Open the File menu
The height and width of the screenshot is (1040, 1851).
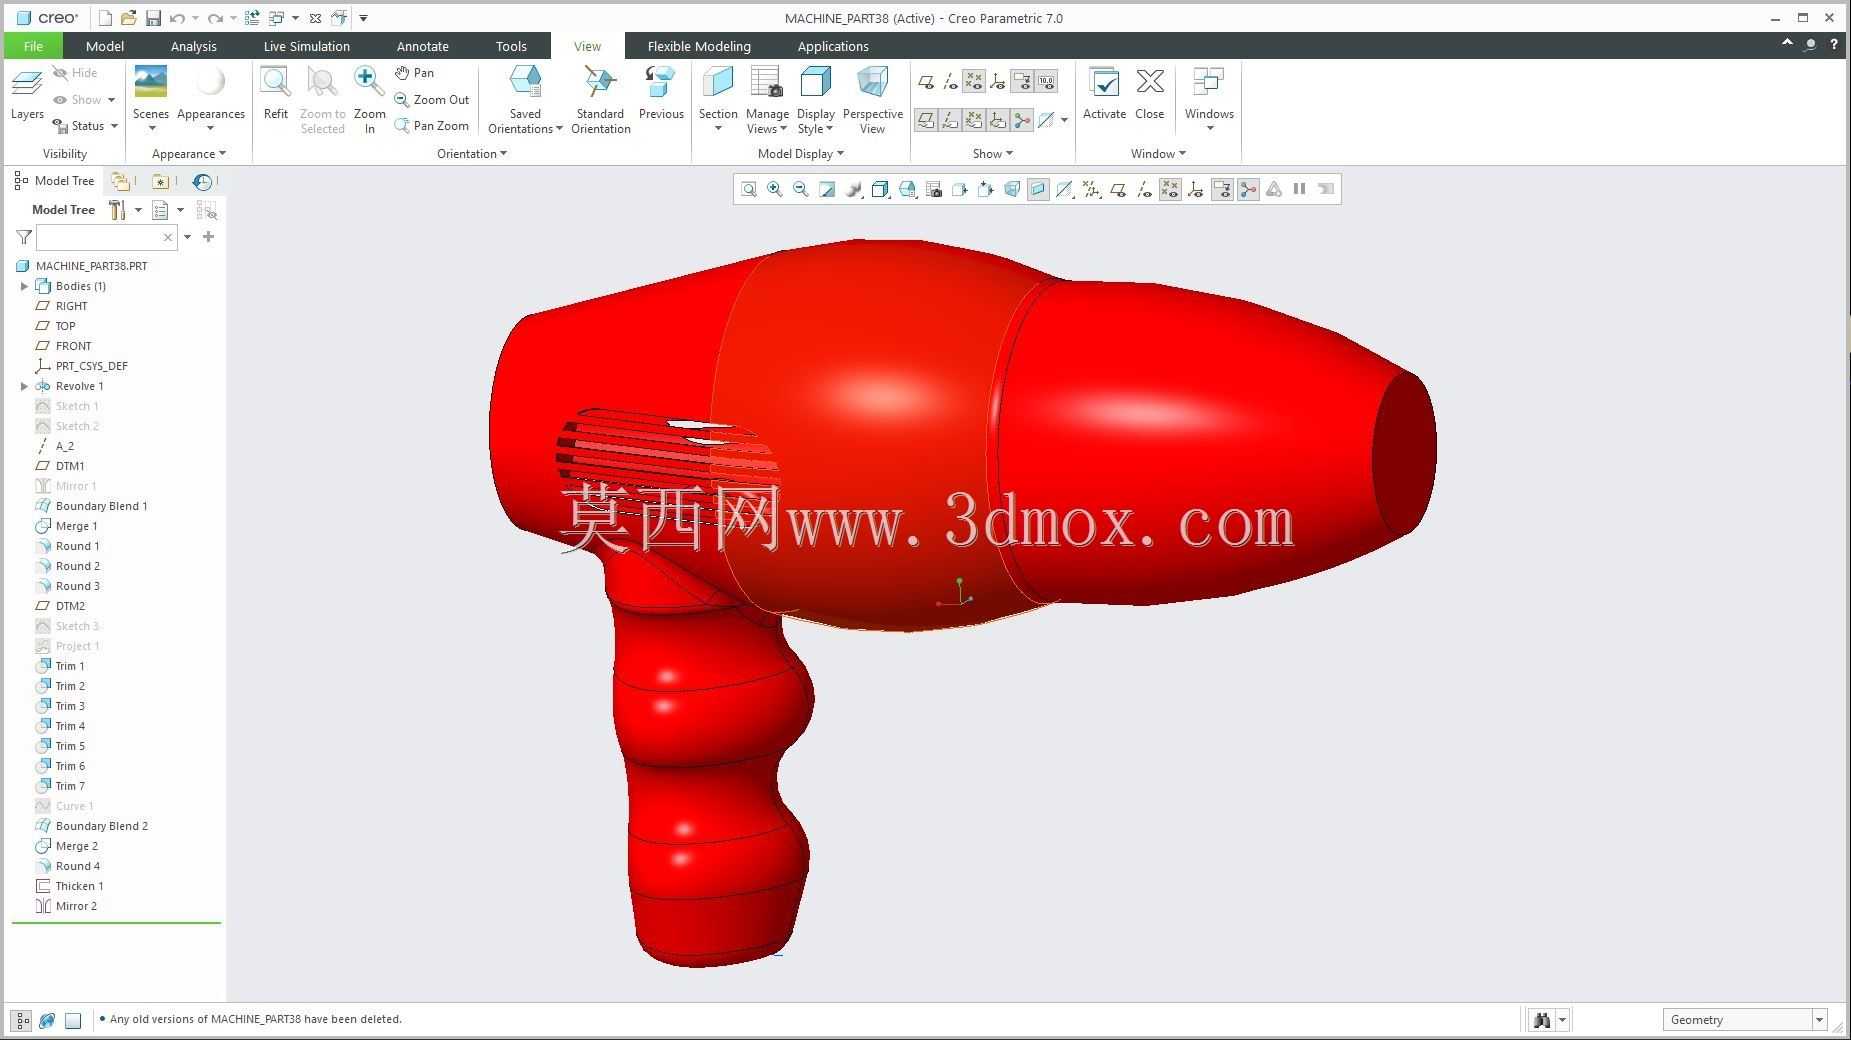(33, 46)
